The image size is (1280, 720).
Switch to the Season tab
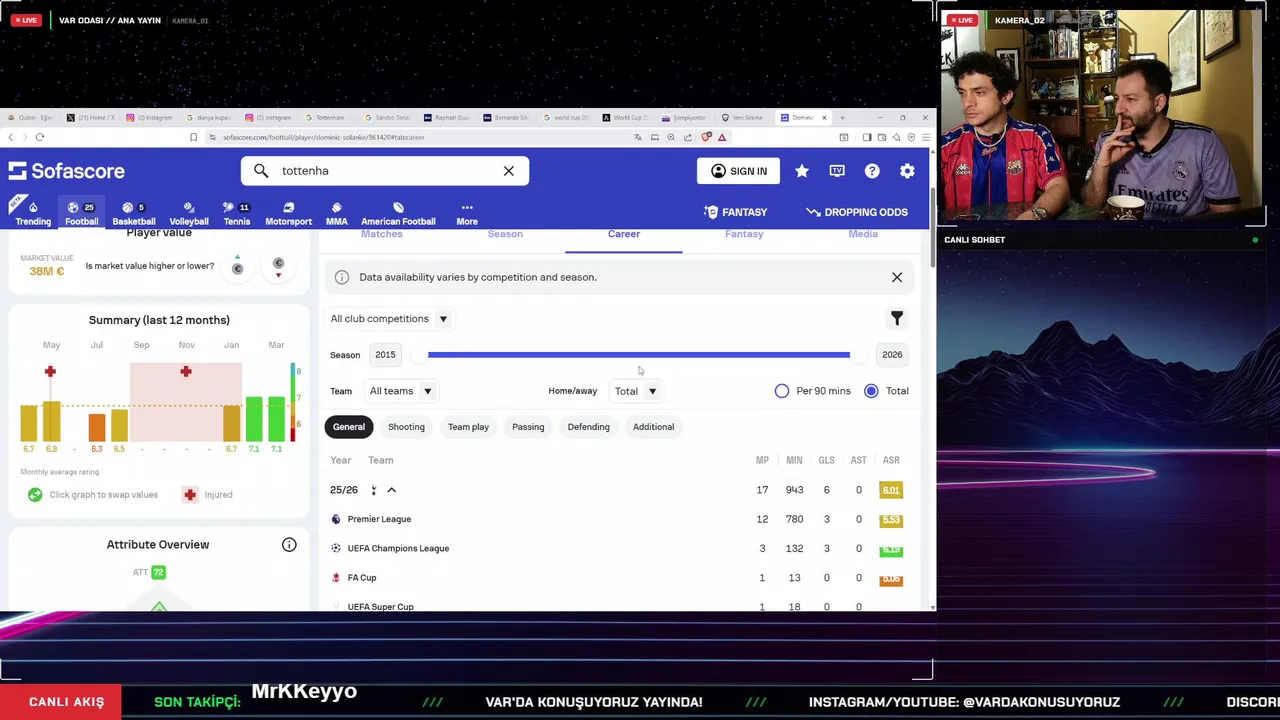coord(505,234)
